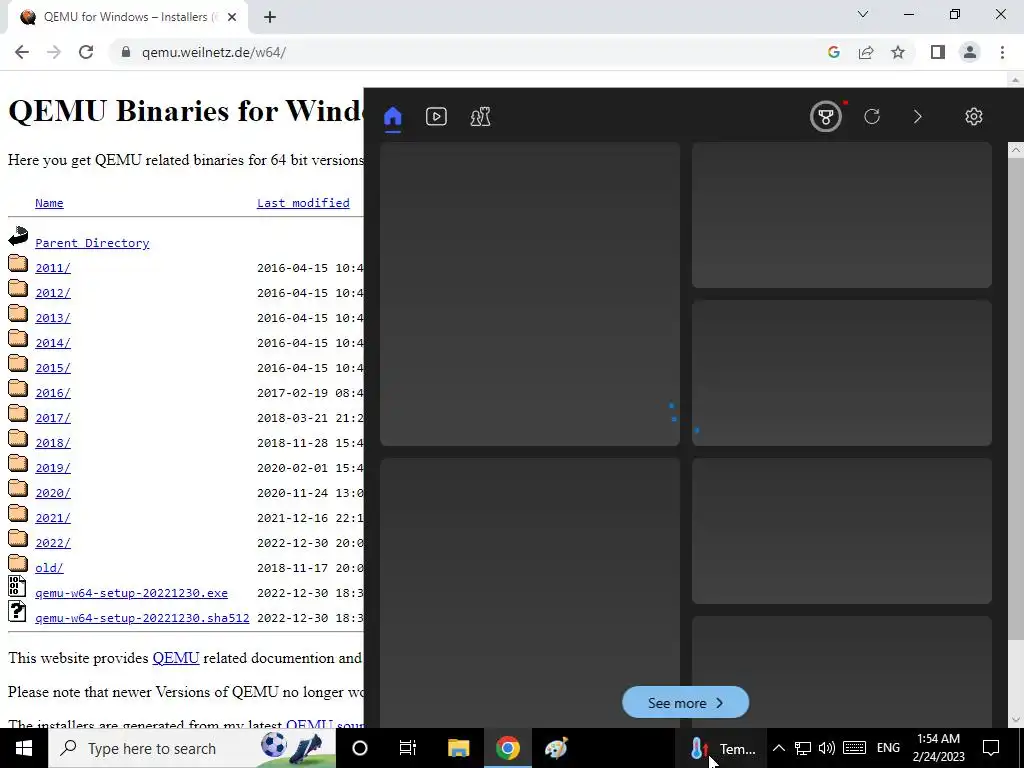Toggle Chrome side panel

click(x=938, y=52)
